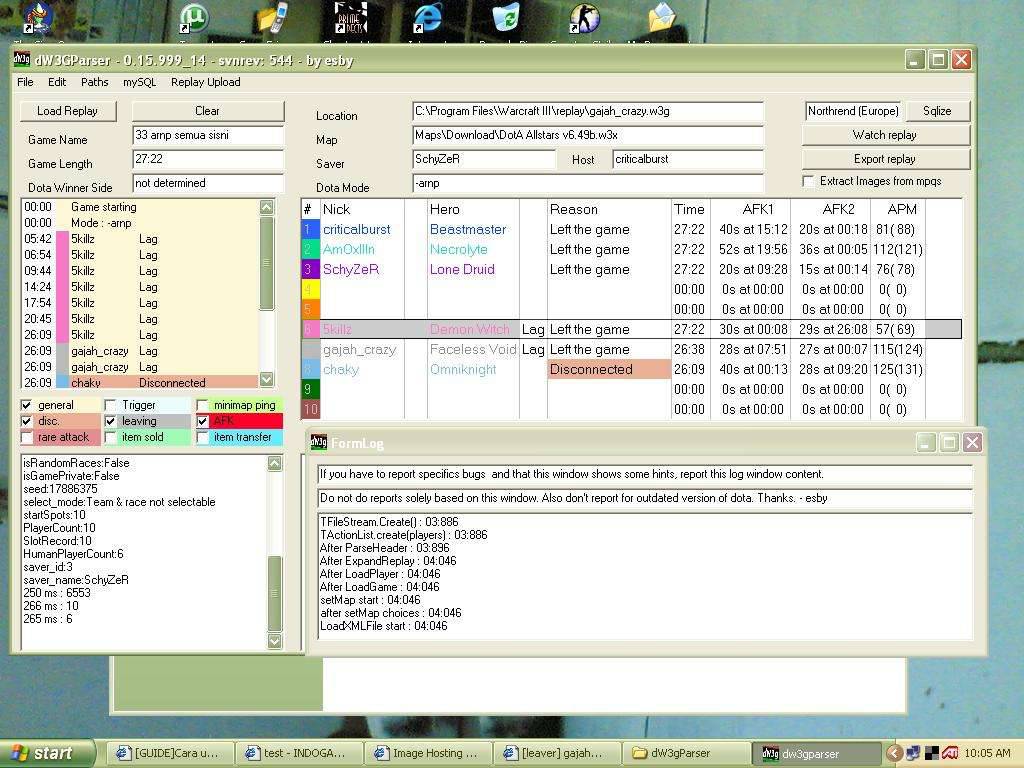Click the saver_name:SchyZeR info line
The width and height of the screenshot is (1024, 768).
point(76,580)
